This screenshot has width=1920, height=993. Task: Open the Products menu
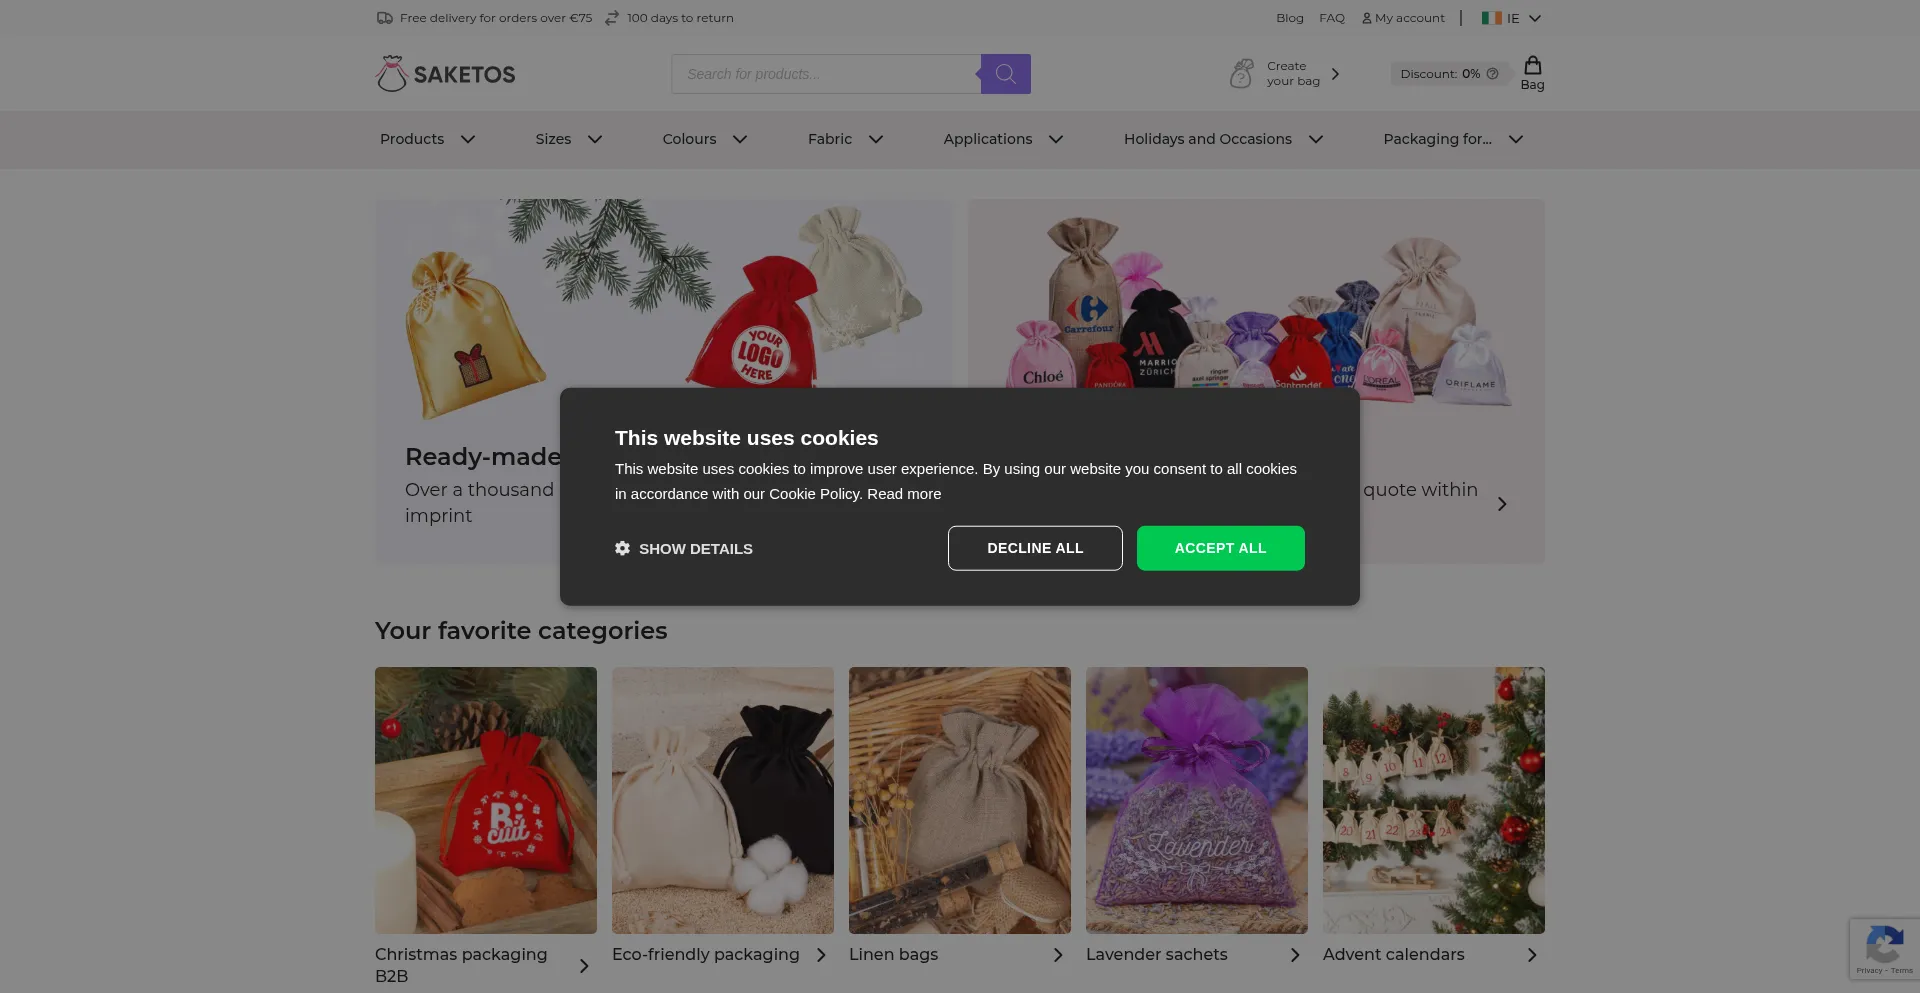pos(412,139)
